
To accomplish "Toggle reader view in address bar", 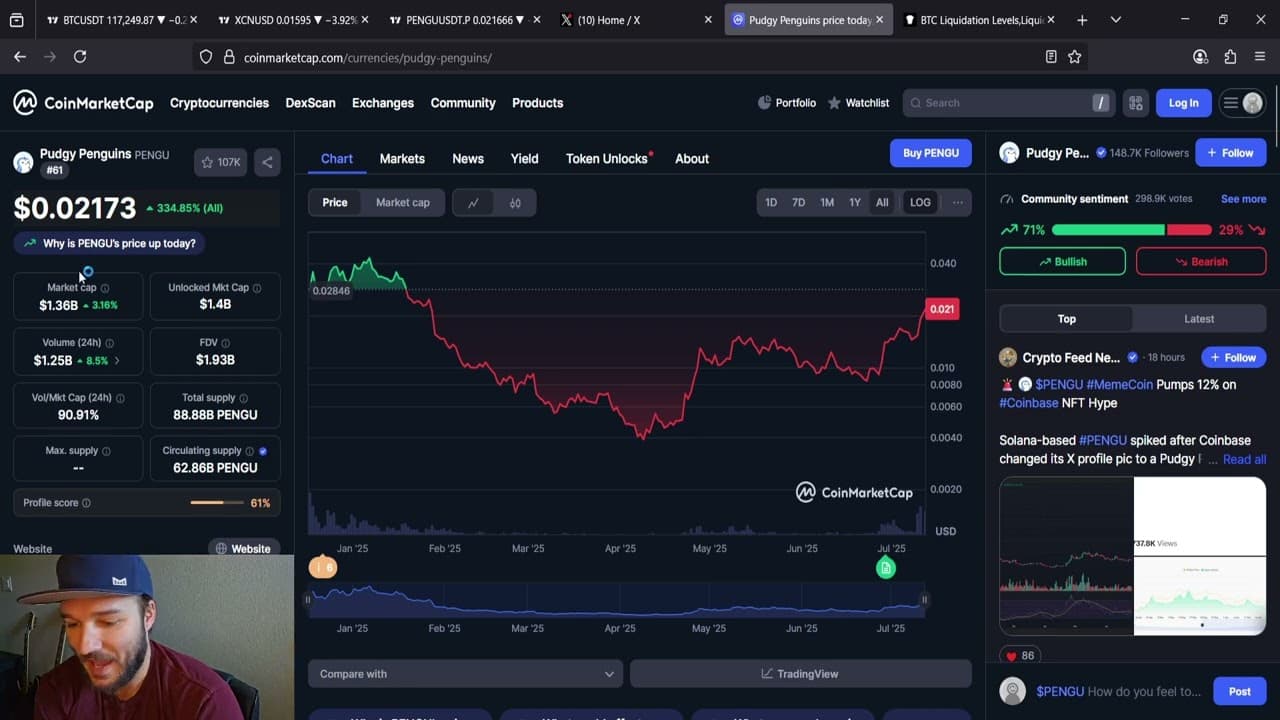I will tap(1051, 57).
